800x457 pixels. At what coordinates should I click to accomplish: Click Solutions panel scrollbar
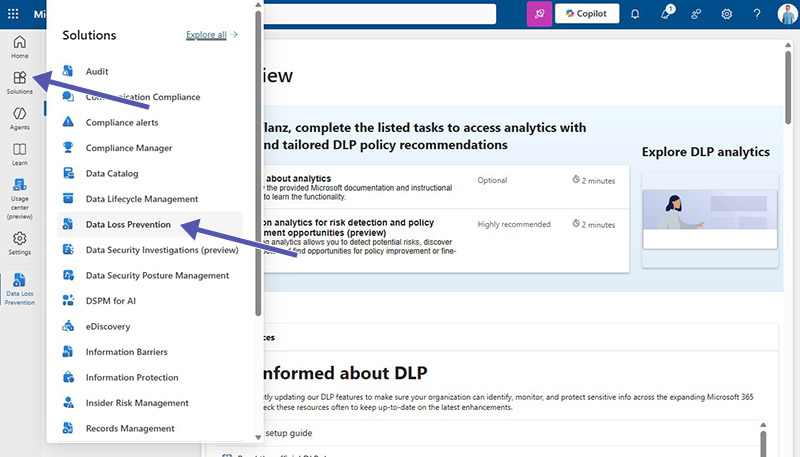(258, 163)
